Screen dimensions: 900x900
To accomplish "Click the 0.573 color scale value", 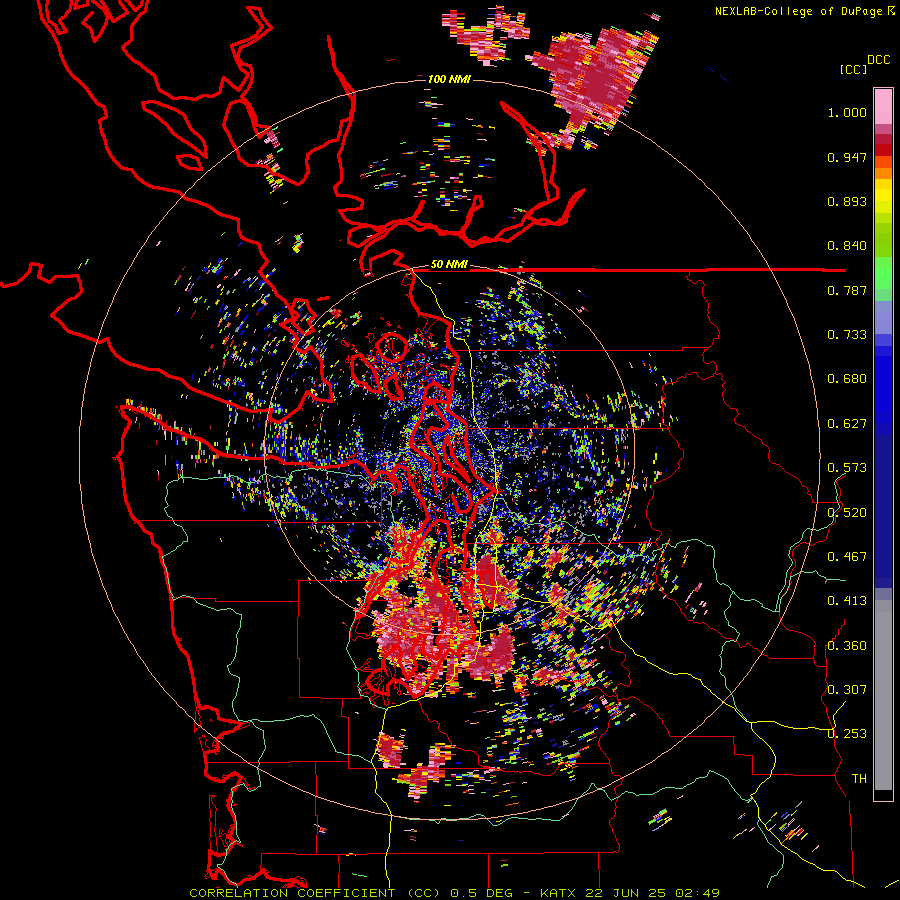I will (847, 468).
